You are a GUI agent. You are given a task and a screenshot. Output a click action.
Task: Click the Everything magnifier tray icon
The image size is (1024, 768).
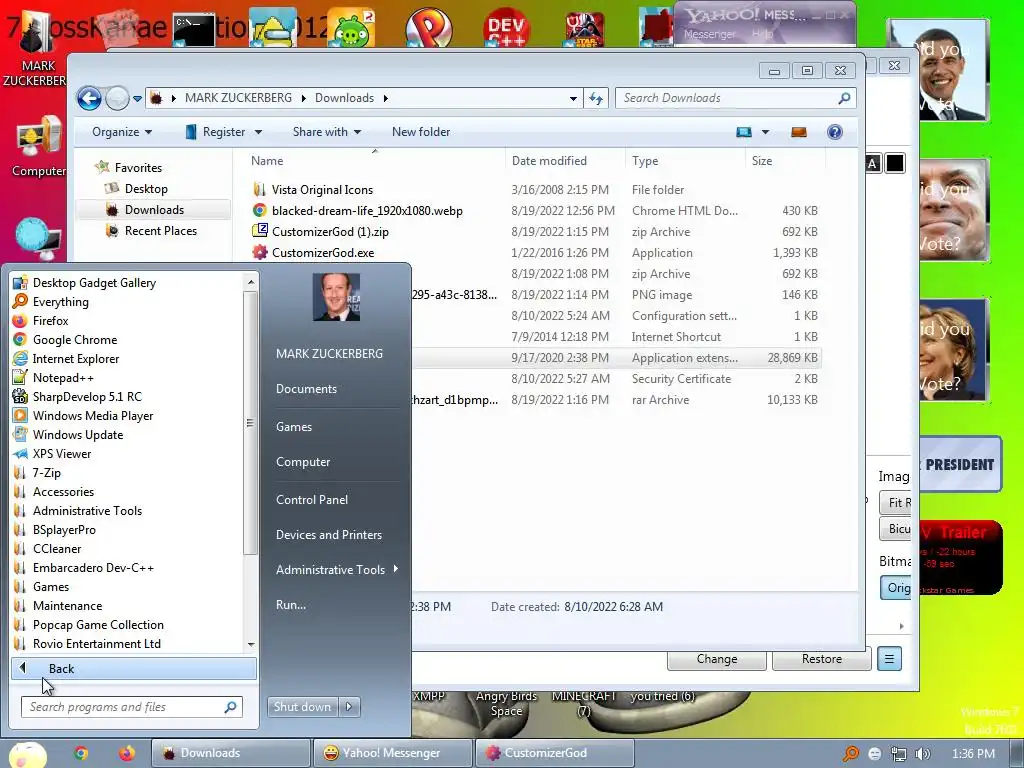[850, 754]
